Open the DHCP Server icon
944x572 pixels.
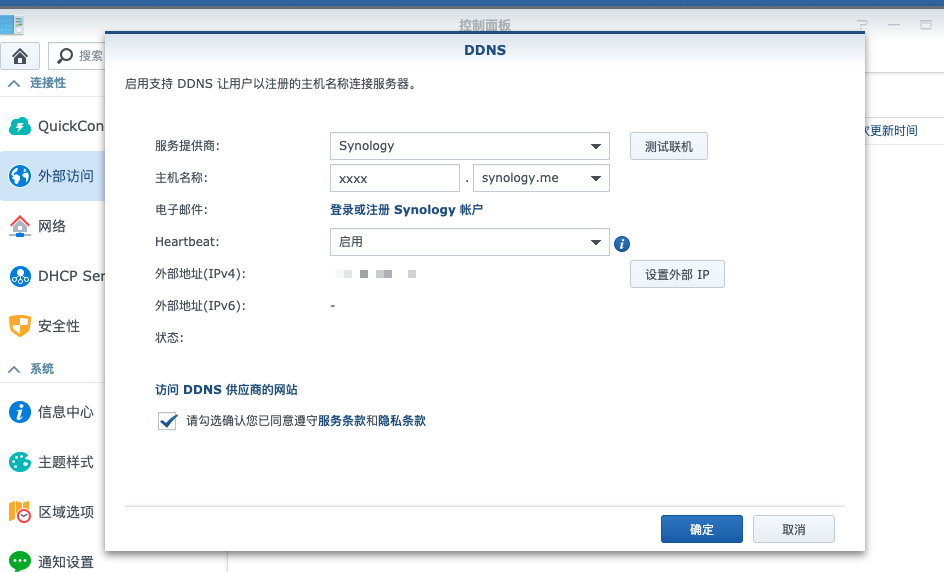click(20, 276)
